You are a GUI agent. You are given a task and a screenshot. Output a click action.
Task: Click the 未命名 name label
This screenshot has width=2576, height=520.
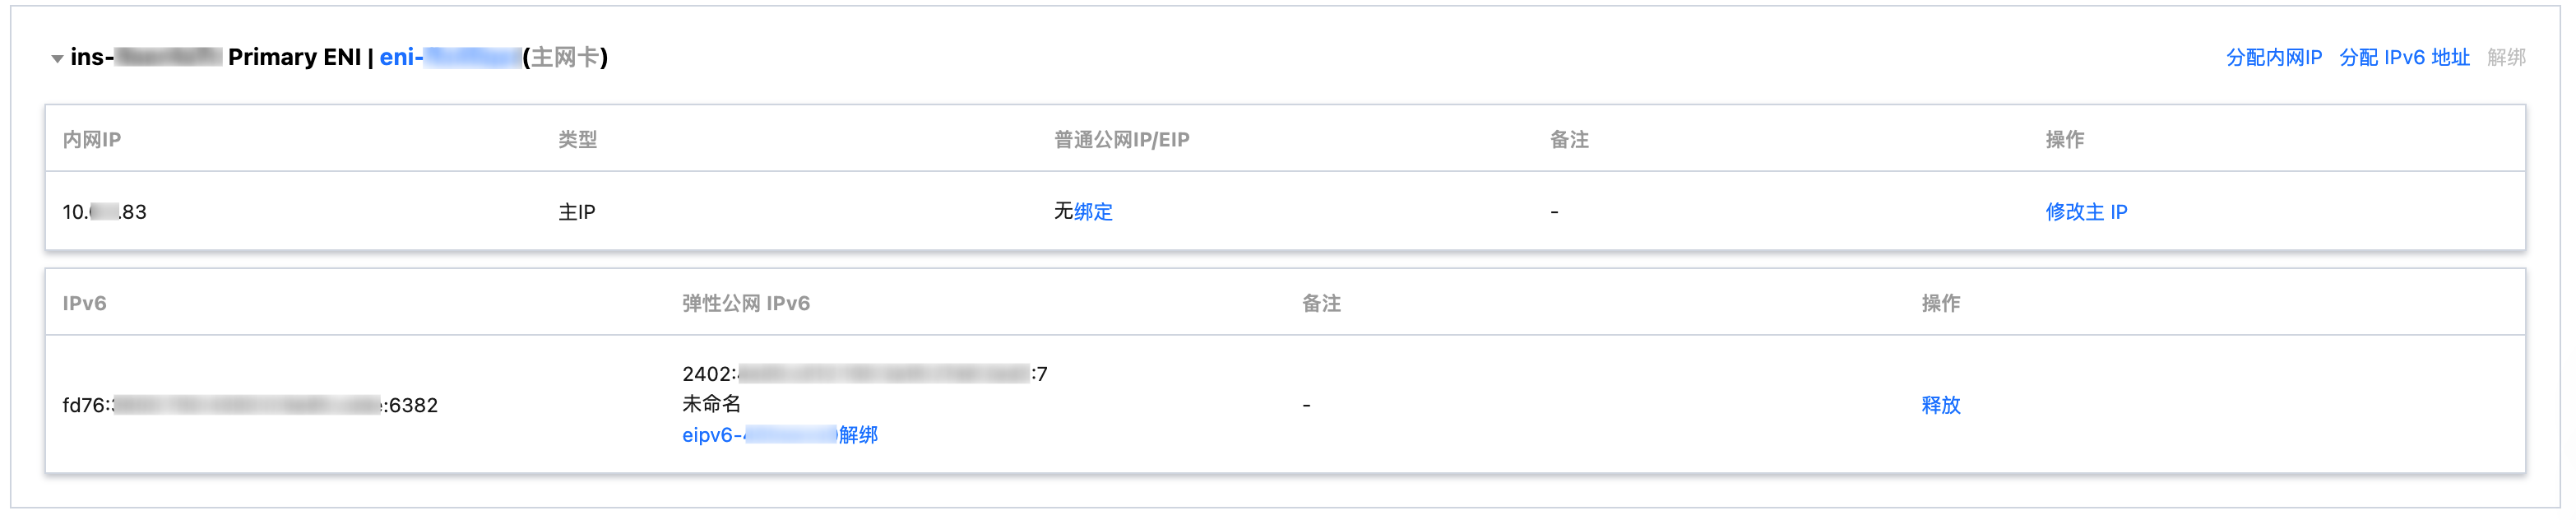(711, 404)
